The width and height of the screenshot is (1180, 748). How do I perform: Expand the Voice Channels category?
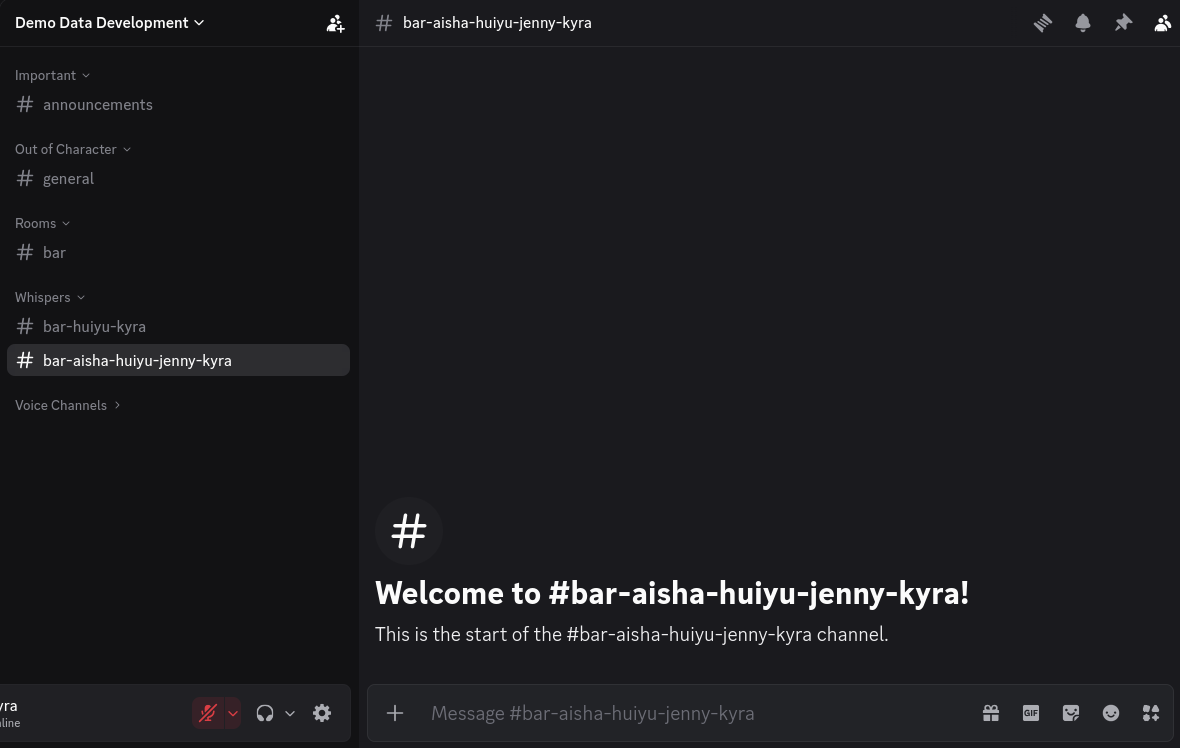[68, 405]
